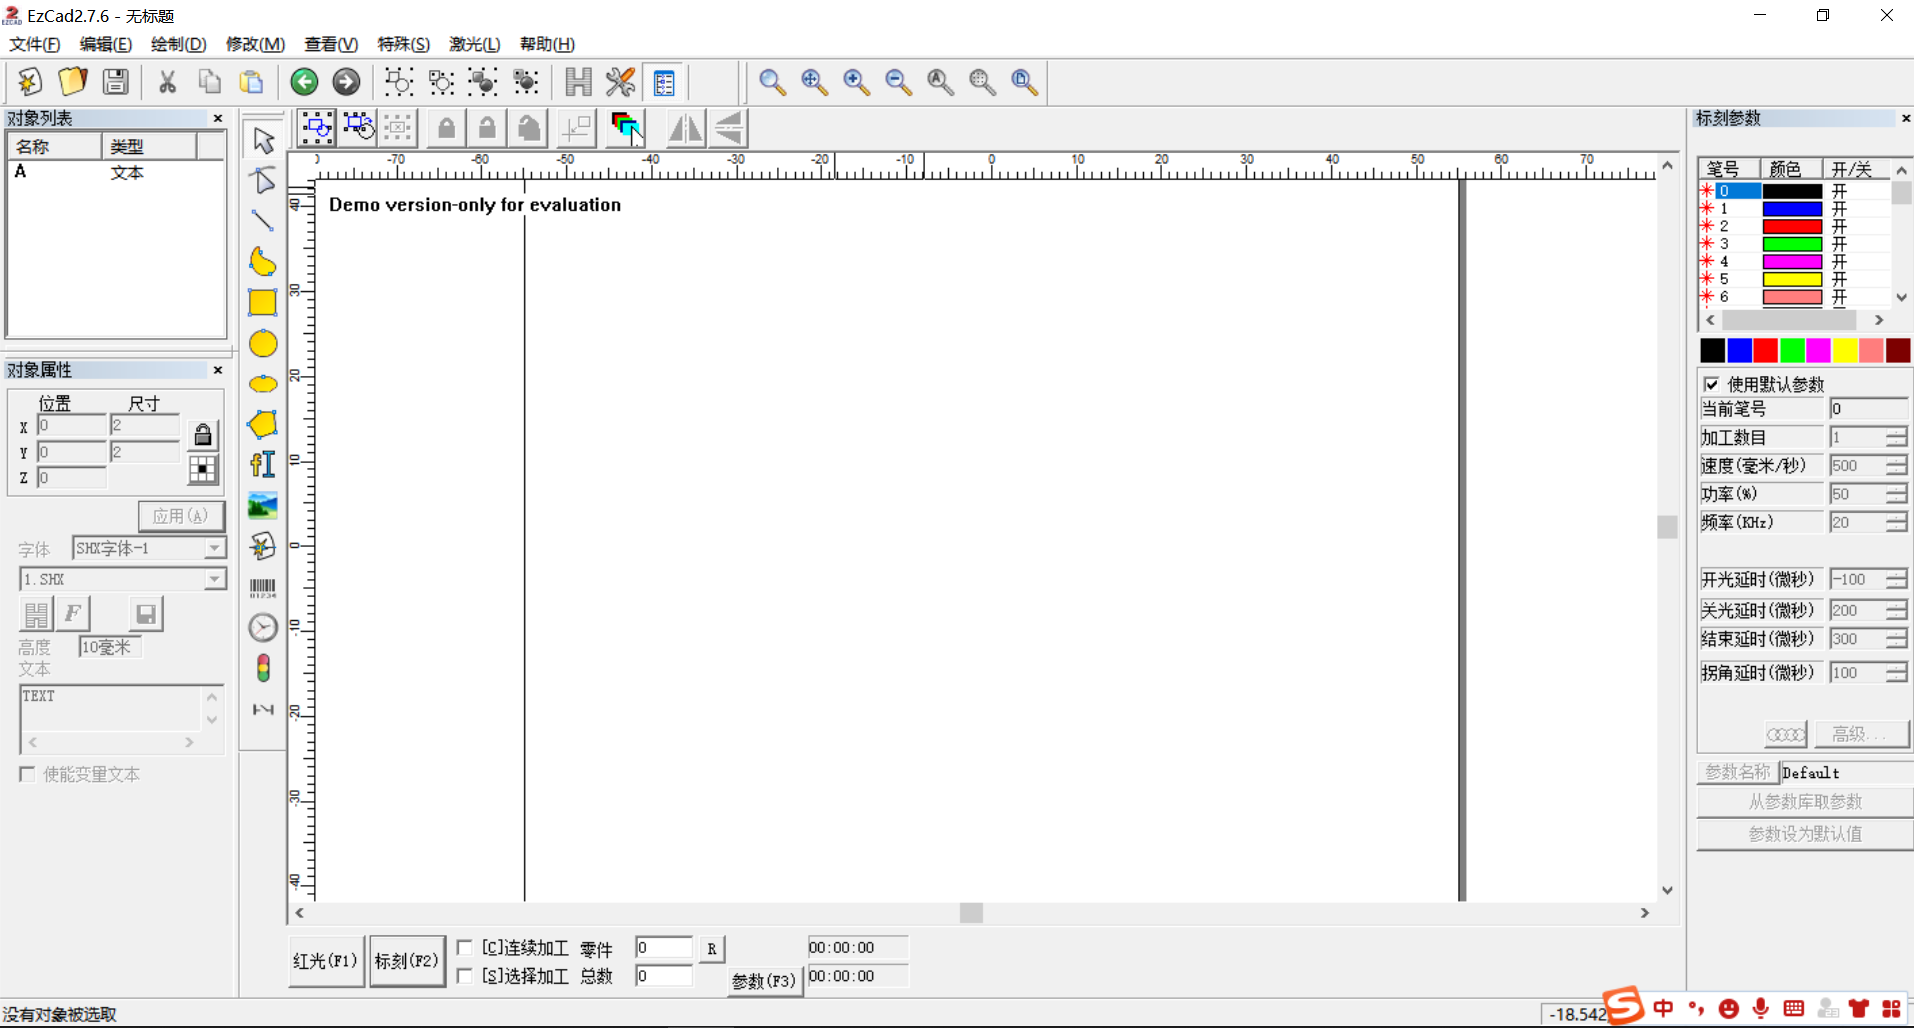Screen dimensions: 1914x1028
Task: Click the 标刻(F2) mark button
Action: tap(407, 961)
